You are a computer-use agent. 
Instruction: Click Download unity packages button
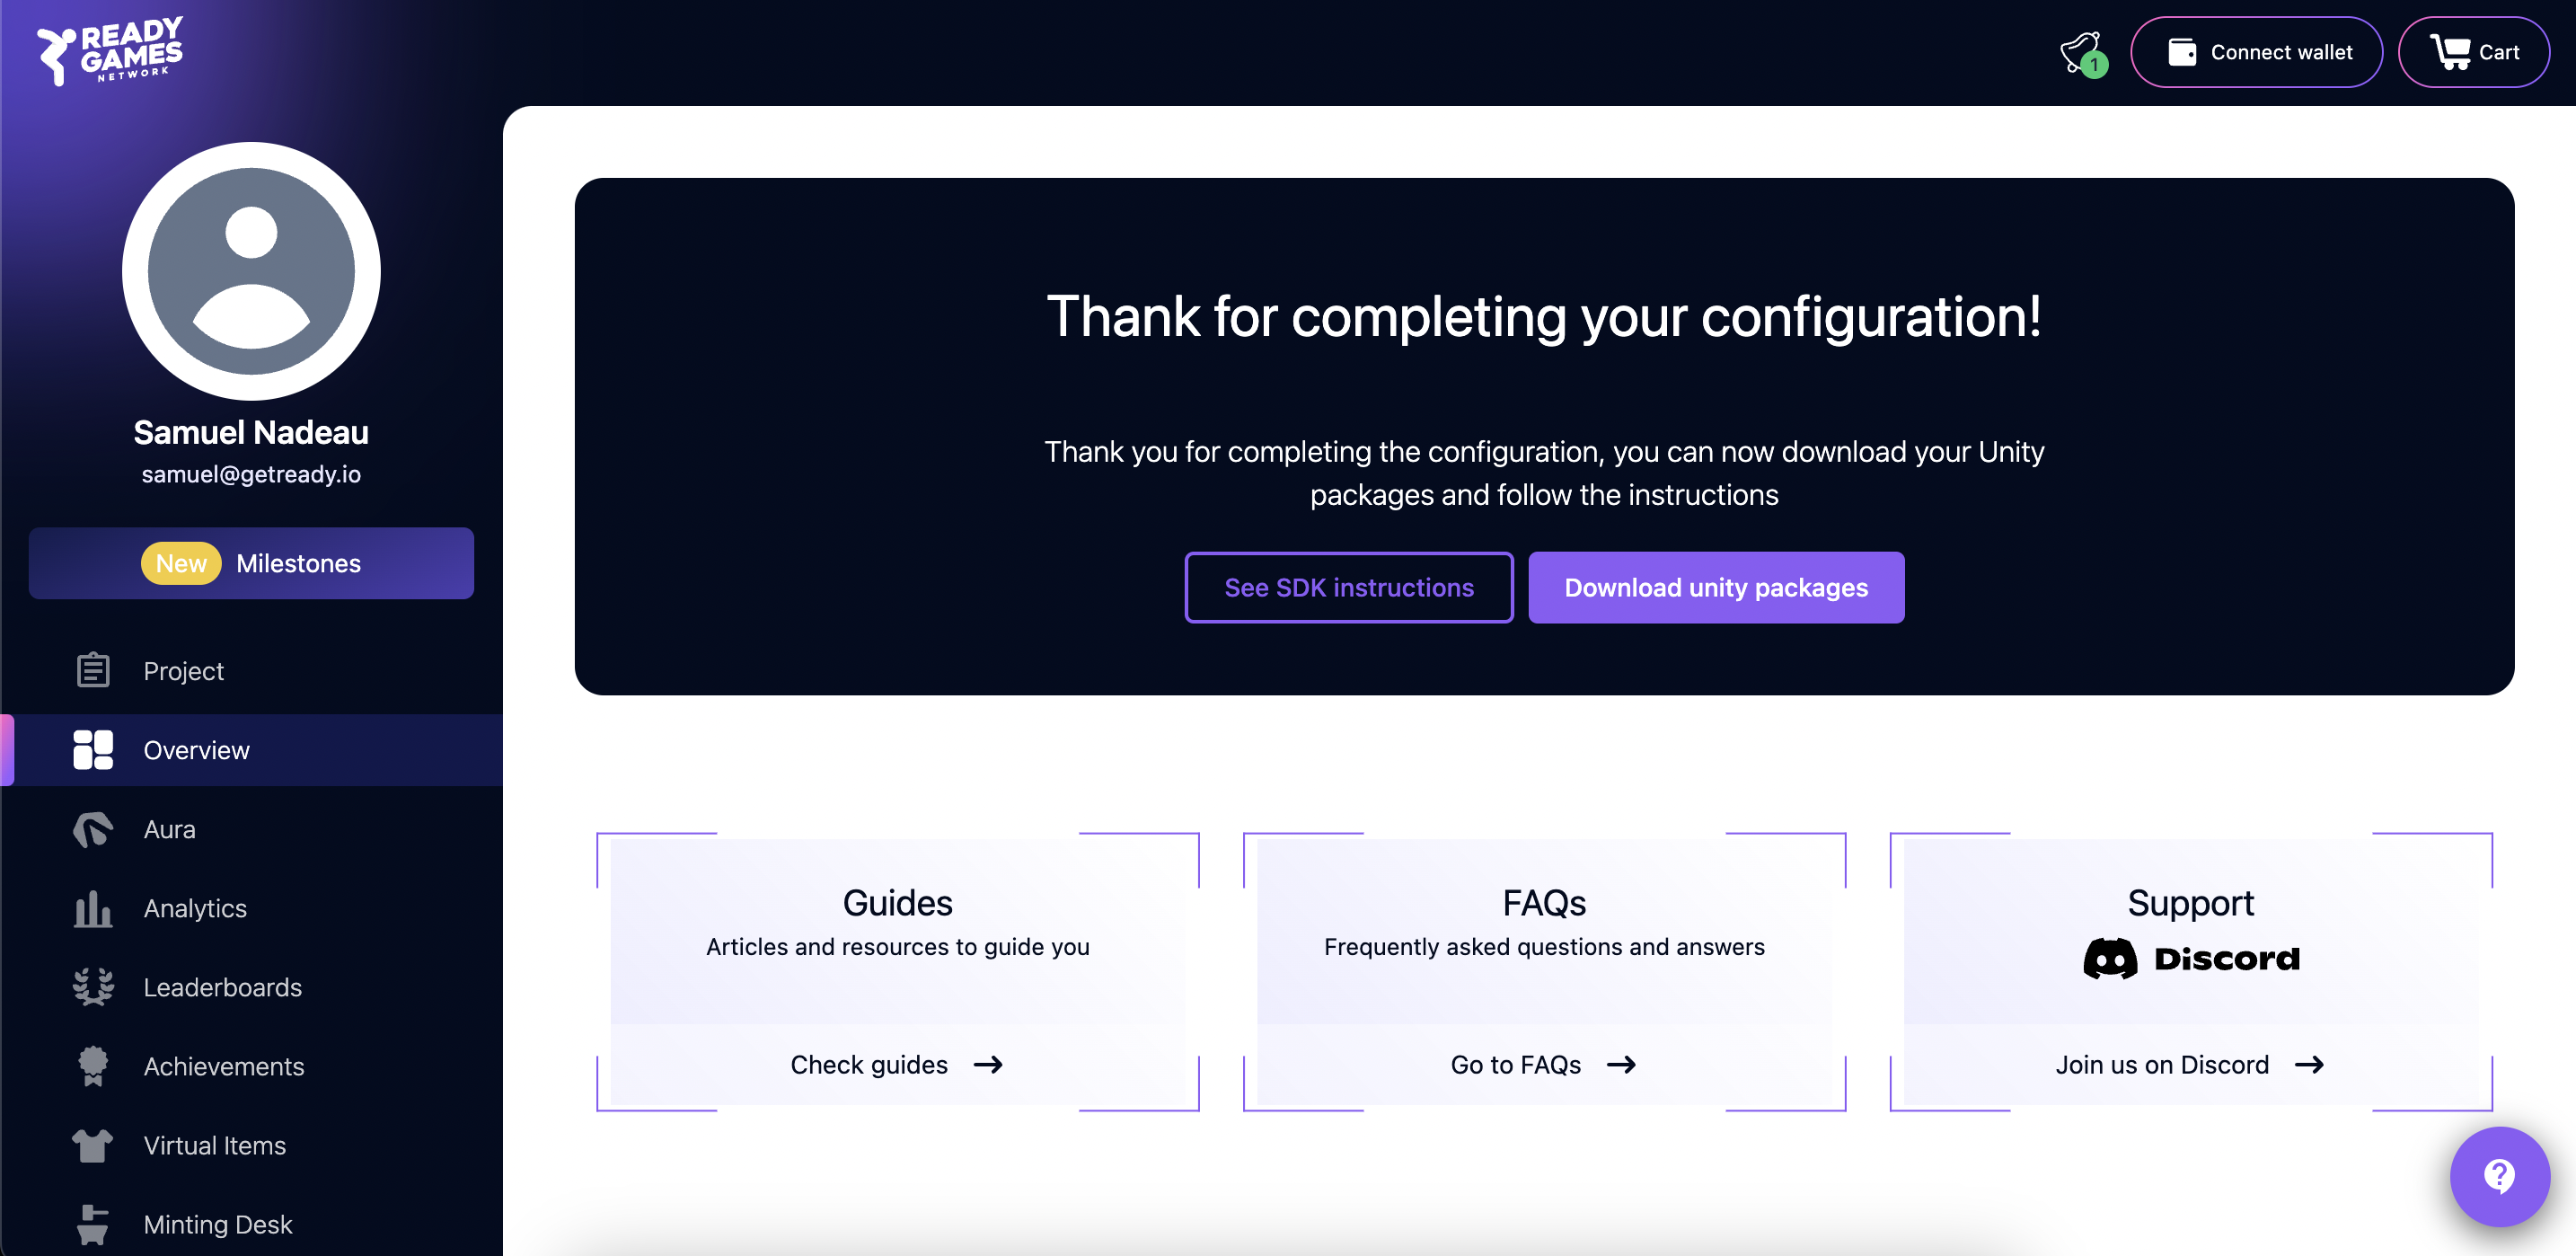point(1715,588)
